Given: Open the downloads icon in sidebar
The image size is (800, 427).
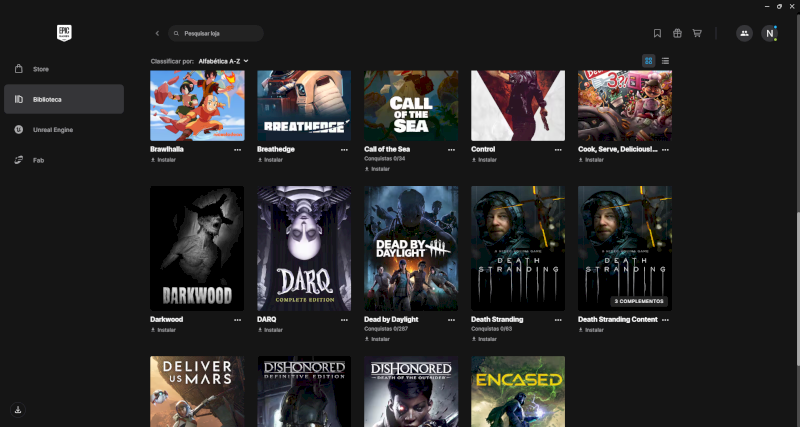Looking at the screenshot, I should pos(18,409).
